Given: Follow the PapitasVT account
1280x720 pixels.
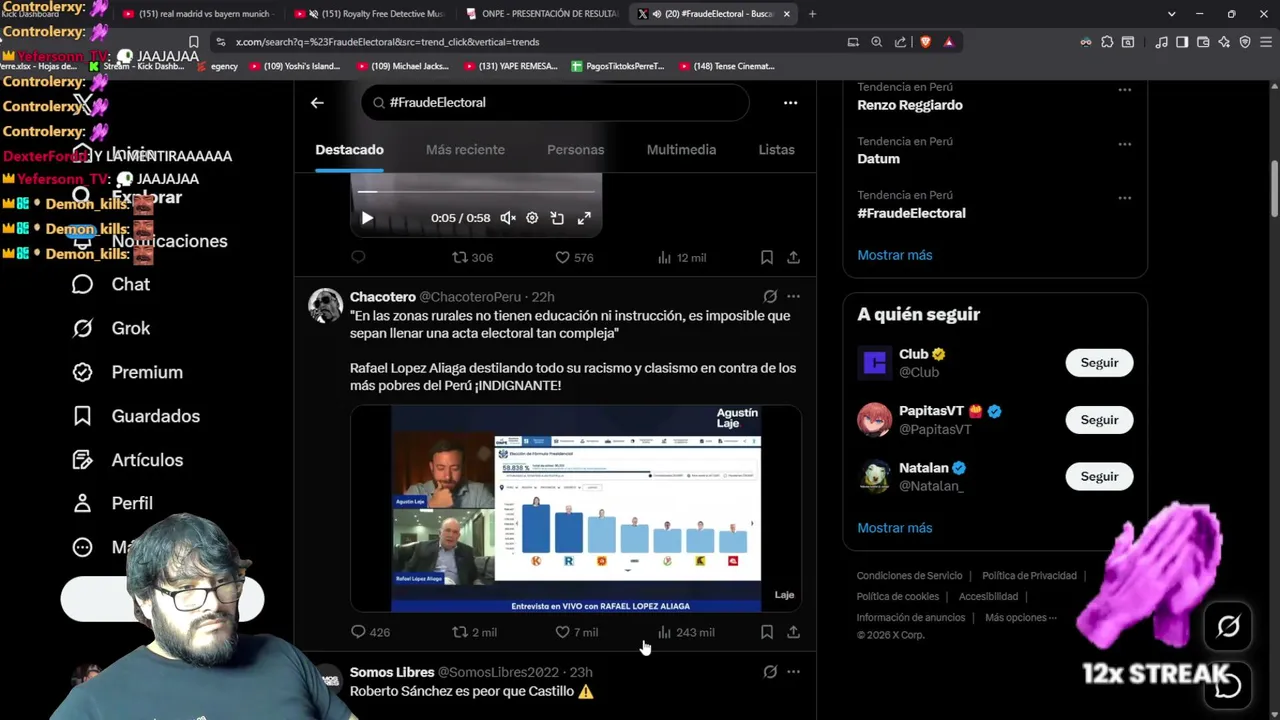Looking at the screenshot, I should pos(1099,420).
